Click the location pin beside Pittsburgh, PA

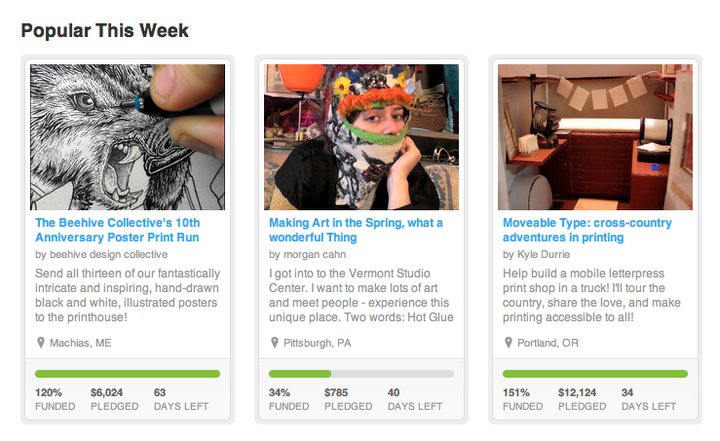(275, 343)
